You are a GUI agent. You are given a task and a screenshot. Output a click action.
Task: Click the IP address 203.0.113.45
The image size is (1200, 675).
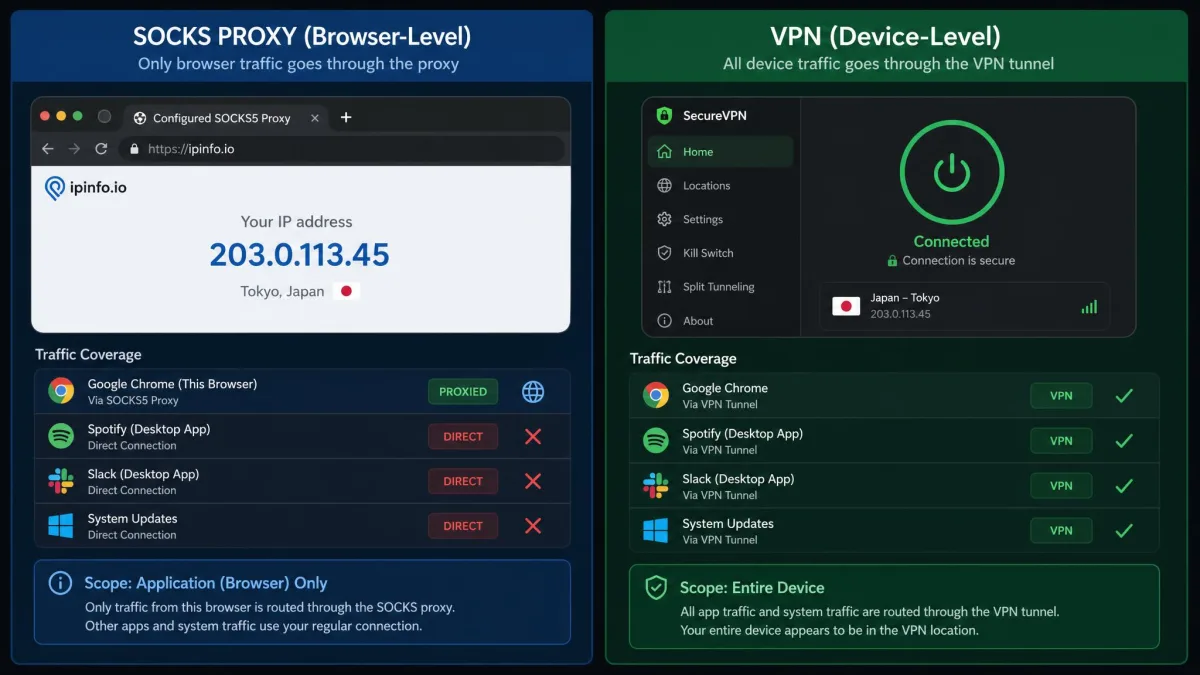click(x=300, y=254)
